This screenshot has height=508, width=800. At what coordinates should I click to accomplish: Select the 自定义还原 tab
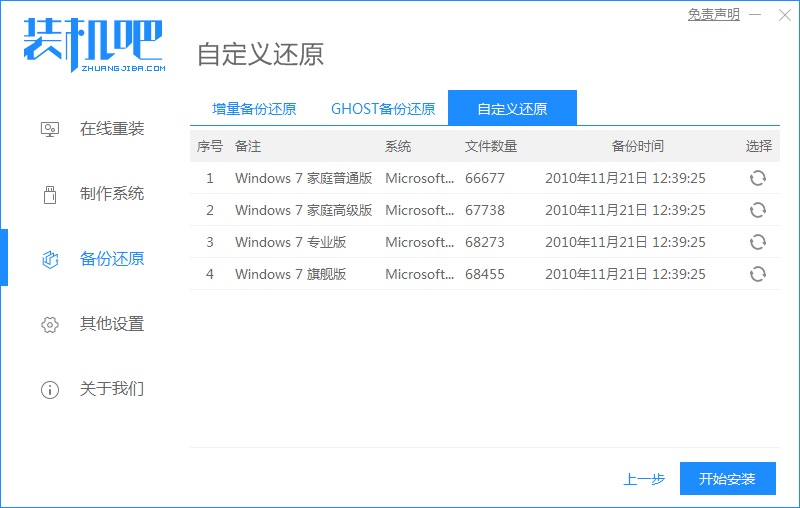pyautogui.click(x=512, y=108)
